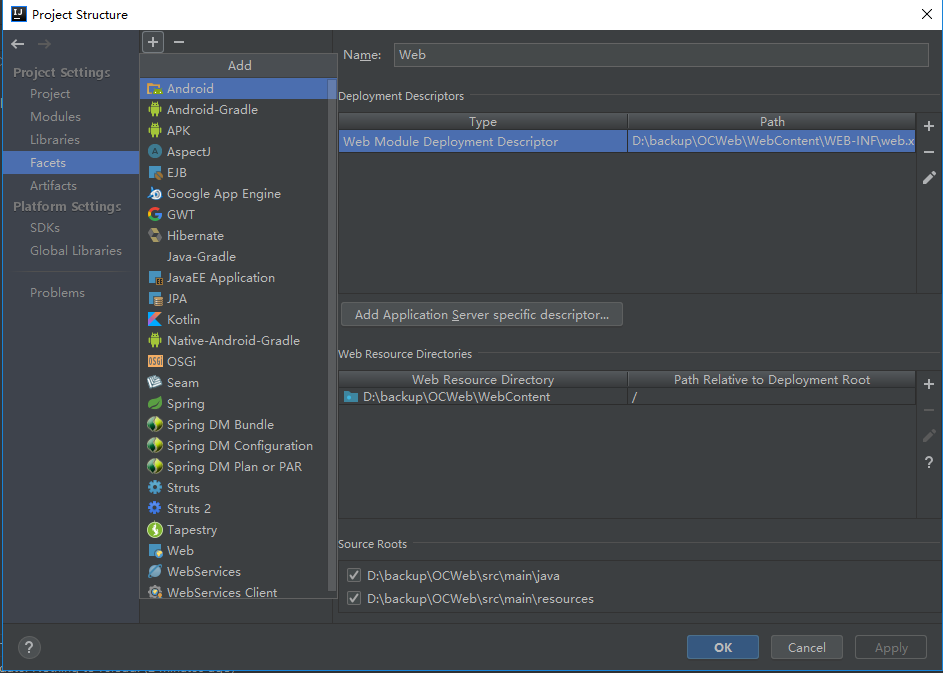Click the Seam icon in the list

pos(155,383)
